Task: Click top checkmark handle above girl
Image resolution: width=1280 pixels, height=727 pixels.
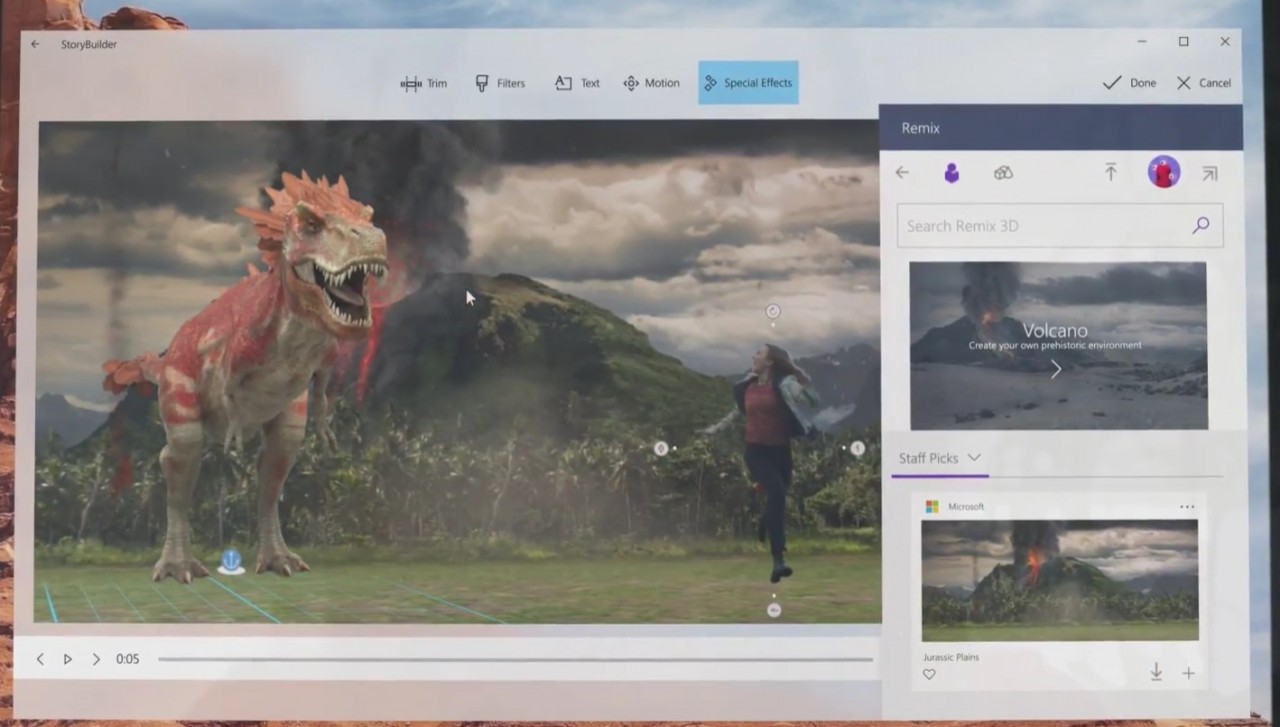Action: [x=772, y=311]
